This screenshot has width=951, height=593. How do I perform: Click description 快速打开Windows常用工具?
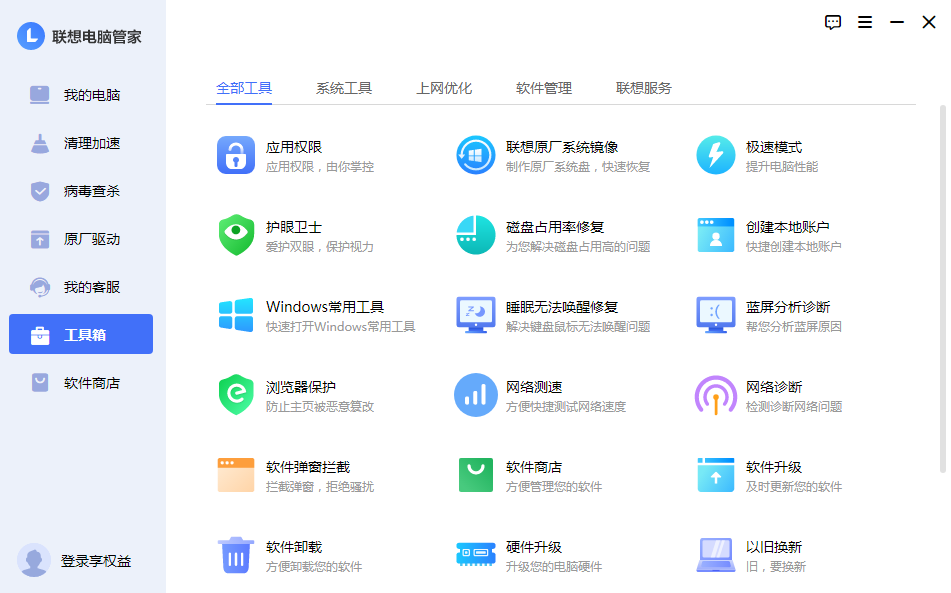[x=341, y=327]
